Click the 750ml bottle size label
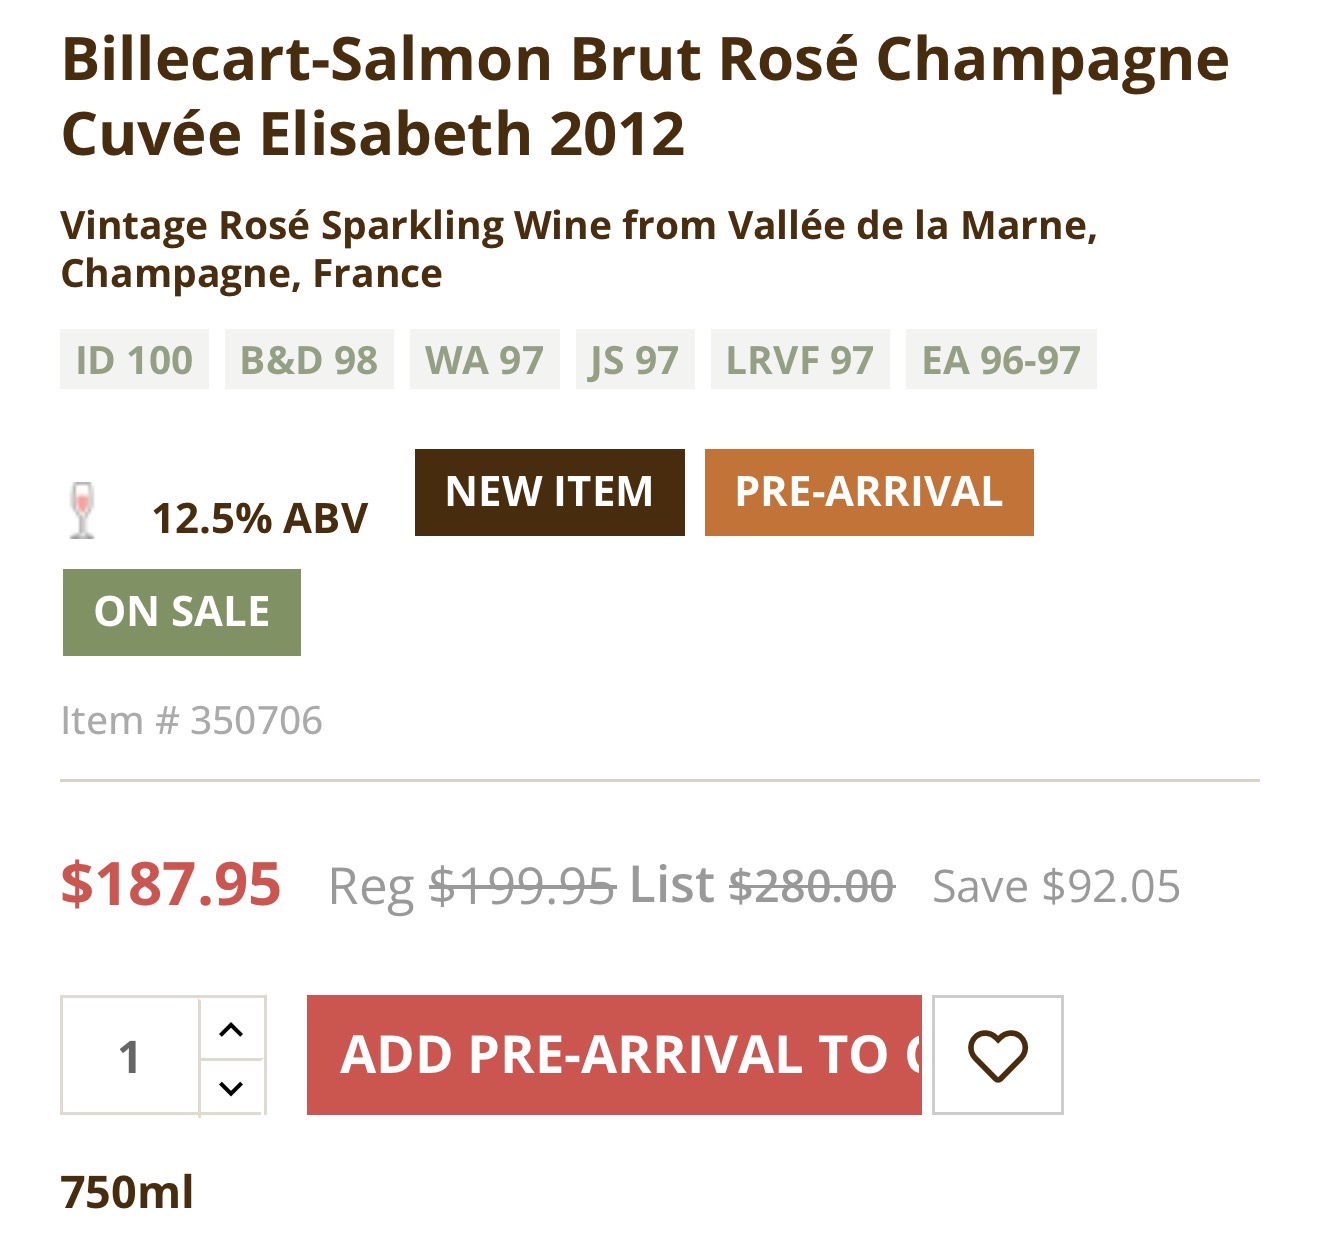This screenshot has width=1320, height=1237. 127,1192
